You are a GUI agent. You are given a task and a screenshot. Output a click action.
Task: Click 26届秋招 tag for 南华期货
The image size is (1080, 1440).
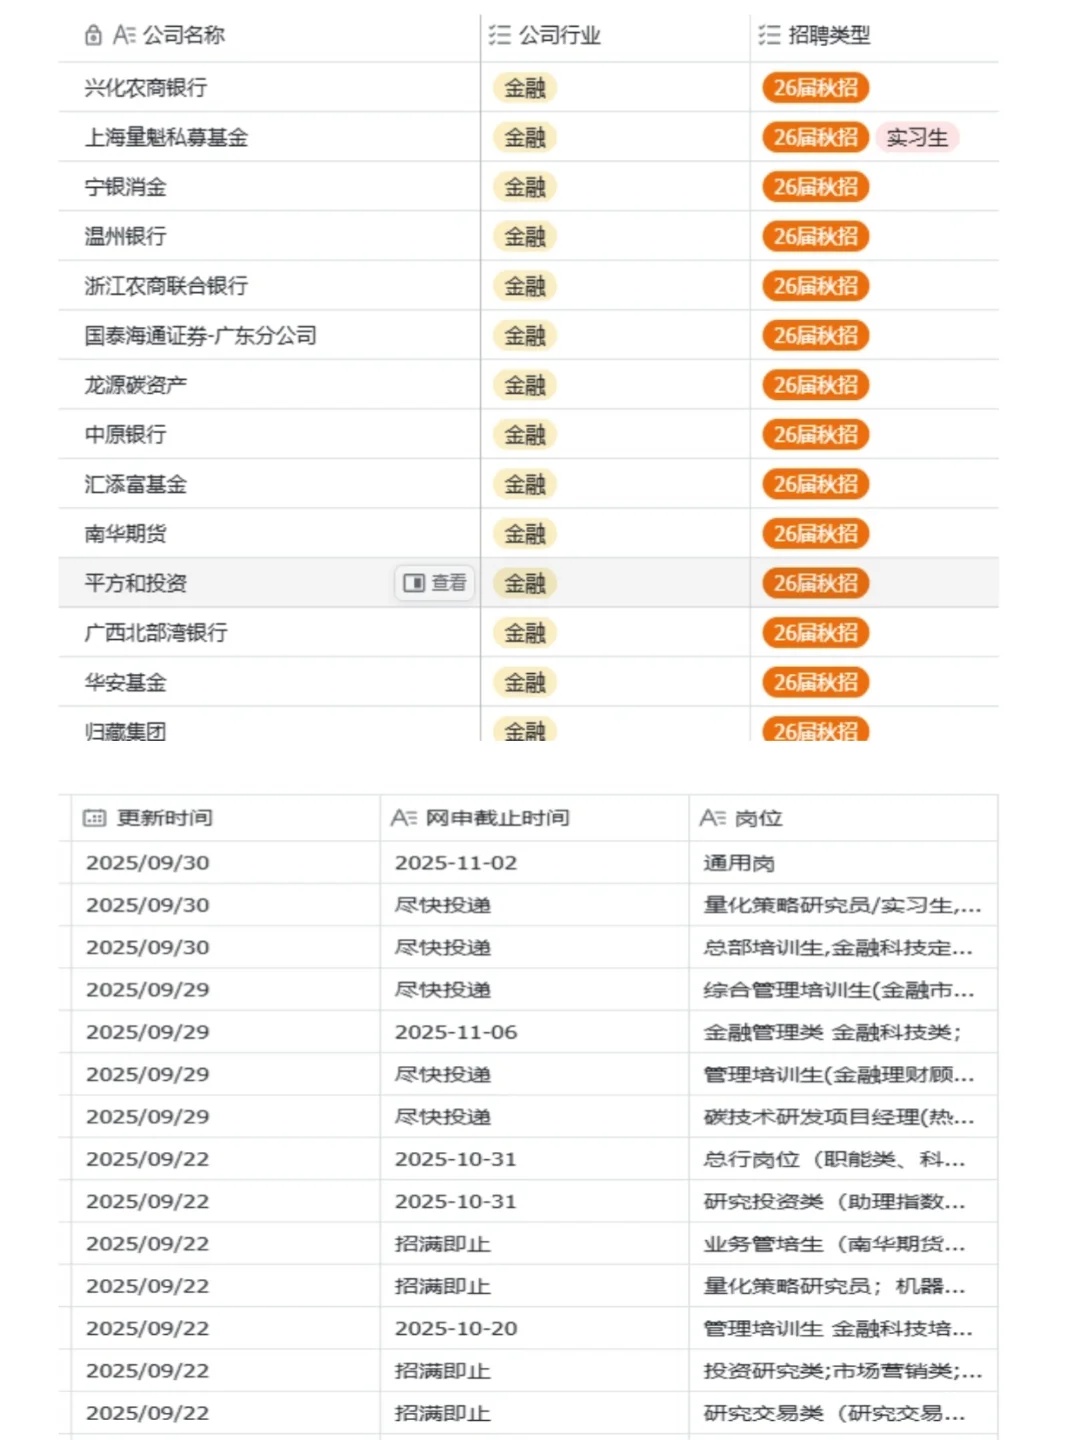[815, 534]
